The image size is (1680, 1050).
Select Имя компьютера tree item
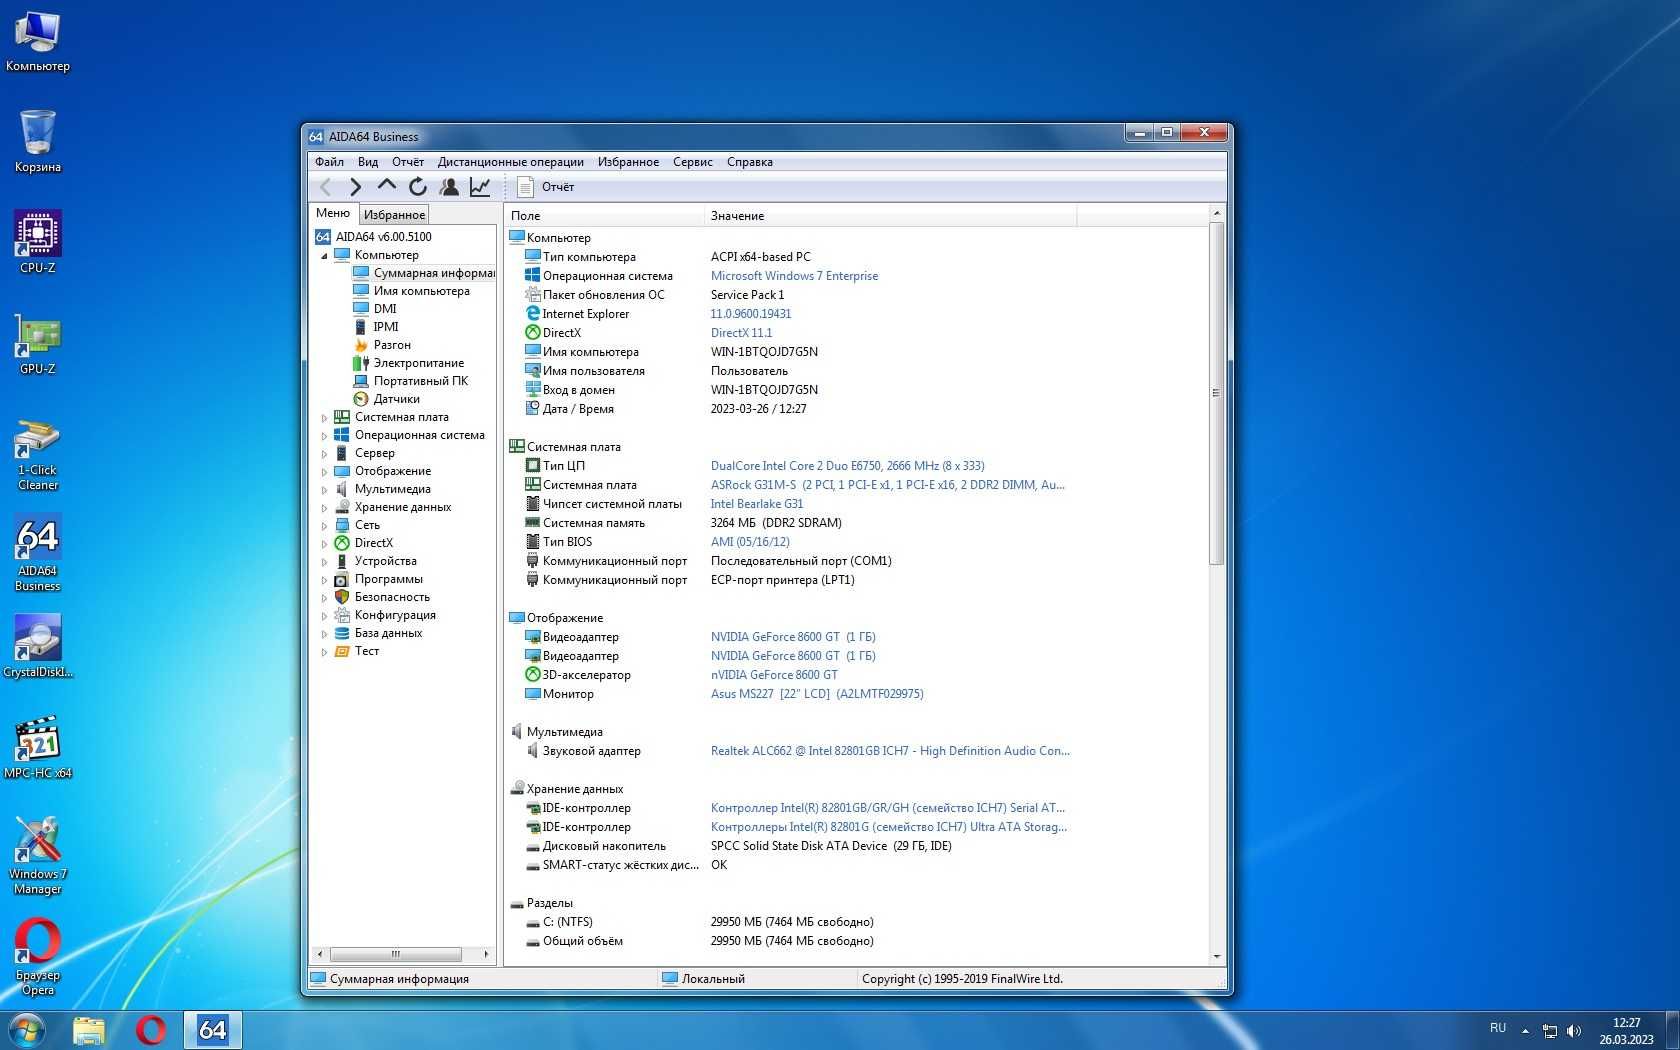pos(421,291)
